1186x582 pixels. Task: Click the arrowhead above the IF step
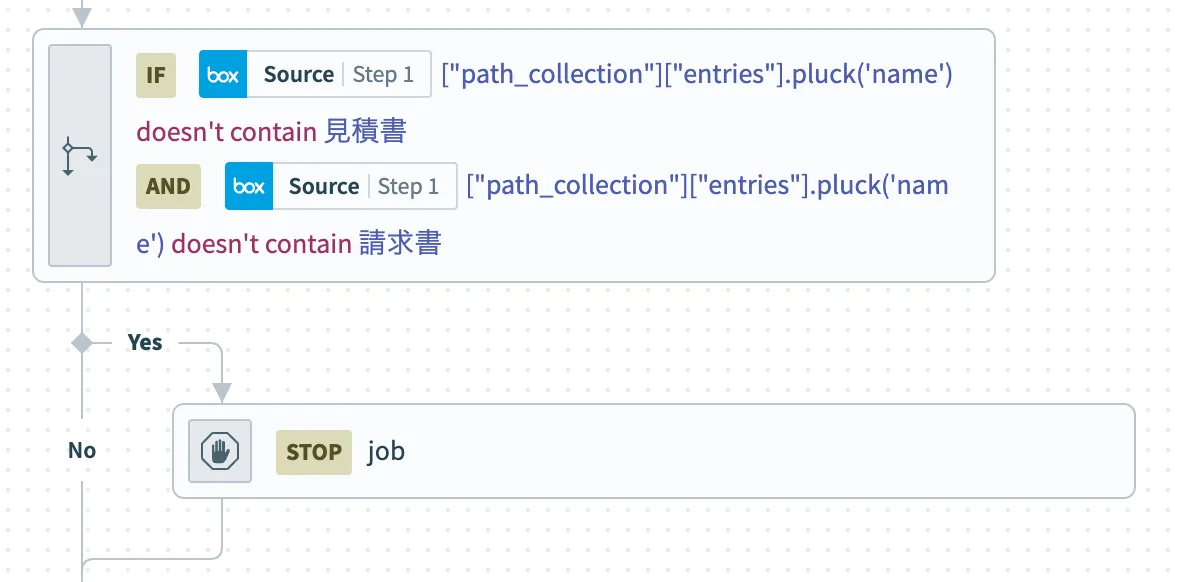click(x=82, y=17)
